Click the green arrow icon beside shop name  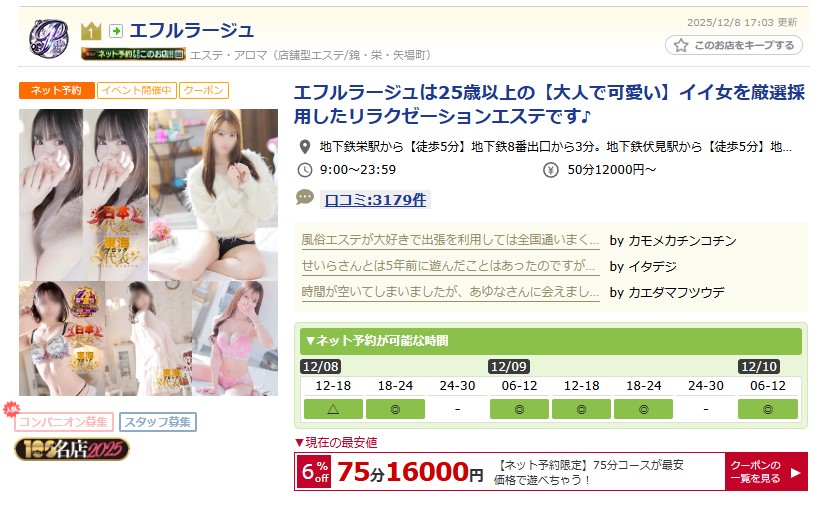tap(116, 31)
